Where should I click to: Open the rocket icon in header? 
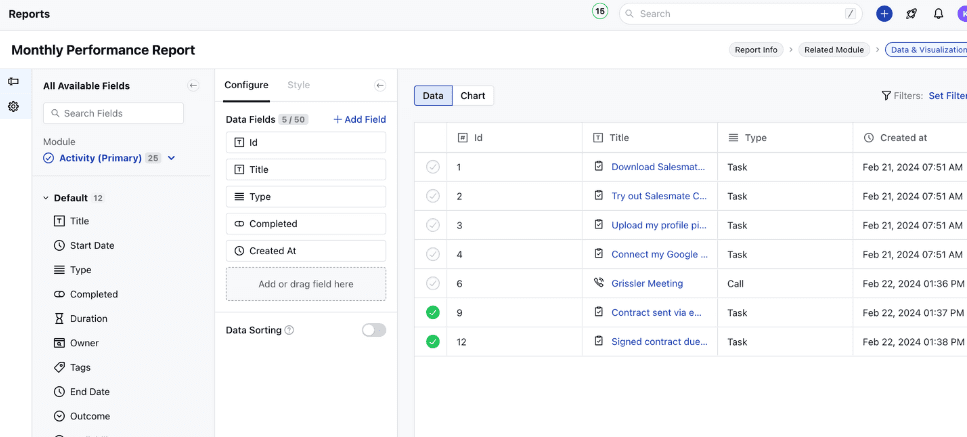pyautogui.click(x=911, y=14)
